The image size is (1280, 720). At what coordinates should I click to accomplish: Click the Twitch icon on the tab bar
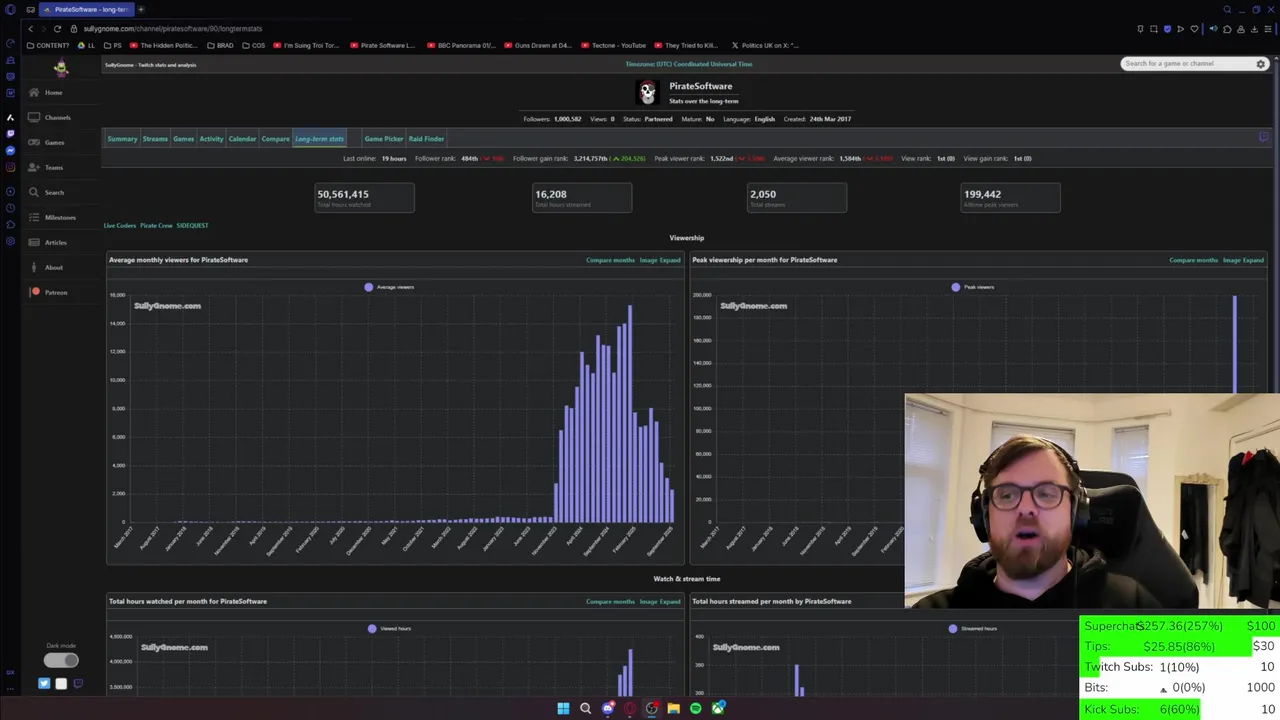1263,138
